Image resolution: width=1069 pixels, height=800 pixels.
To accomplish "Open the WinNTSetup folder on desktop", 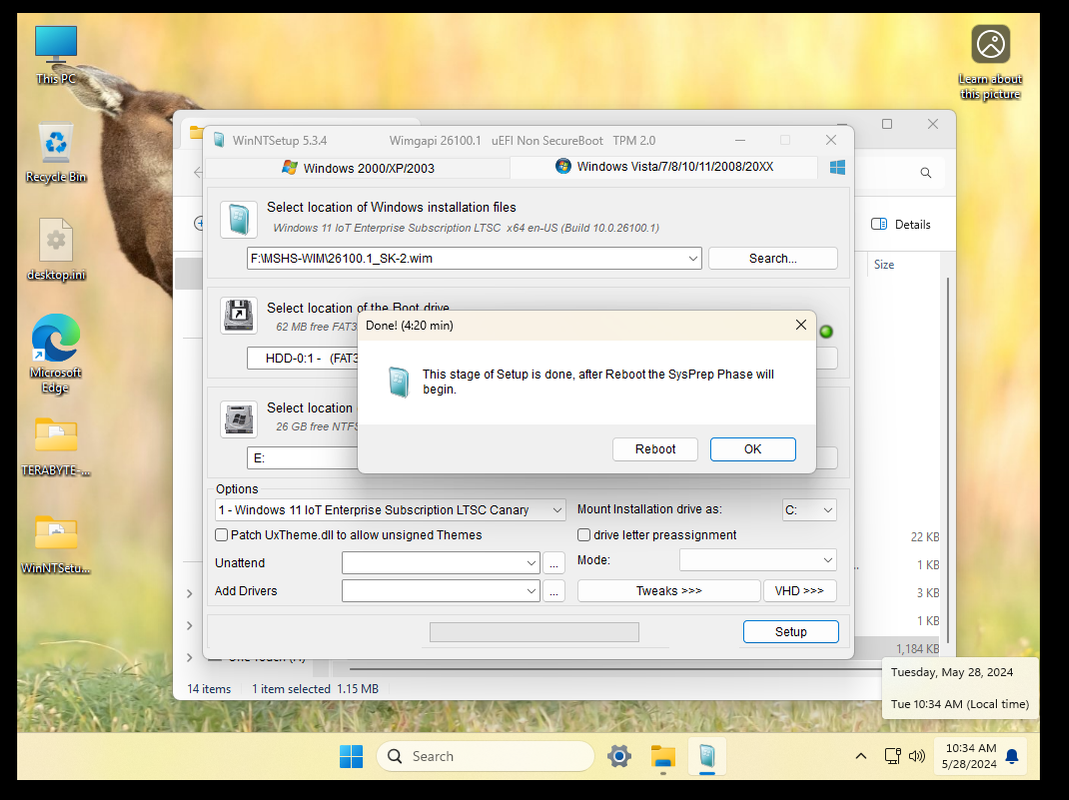I will point(56,544).
